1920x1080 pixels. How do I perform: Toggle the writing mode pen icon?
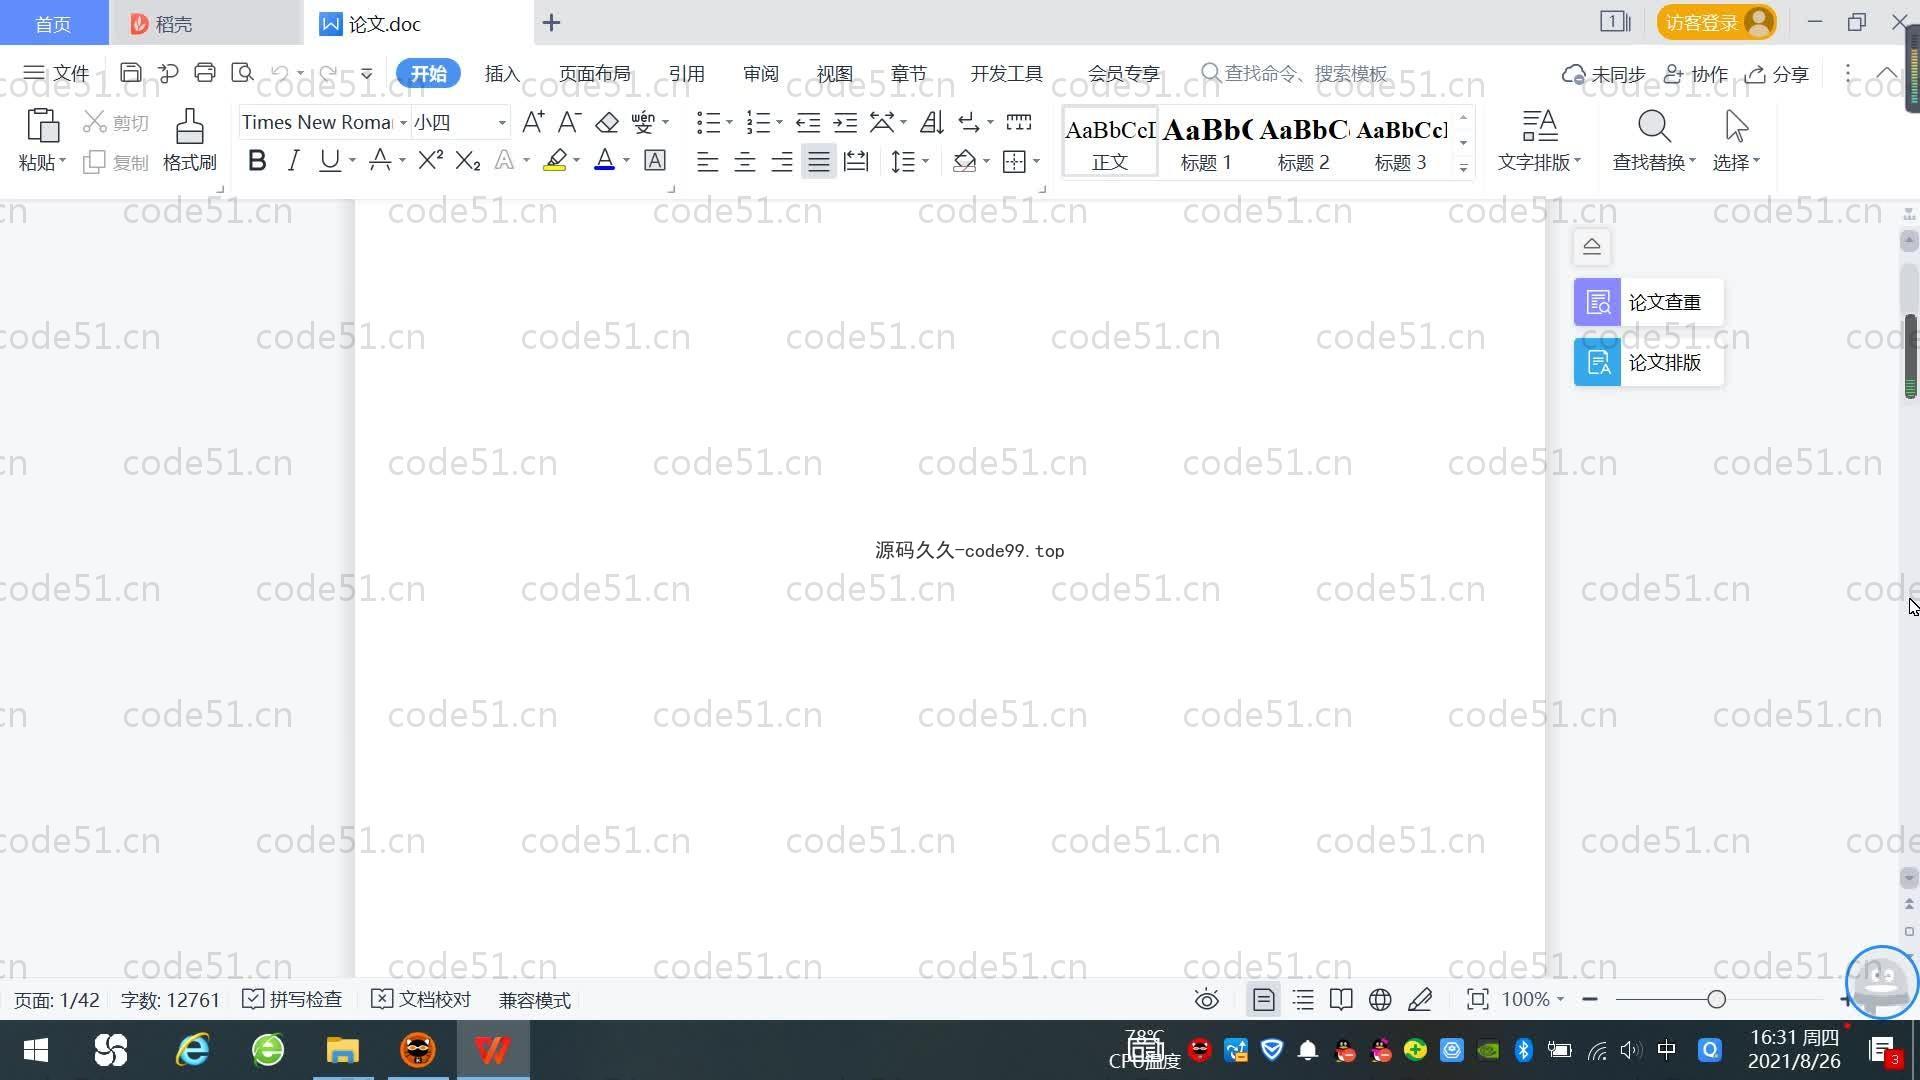click(1420, 1000)
